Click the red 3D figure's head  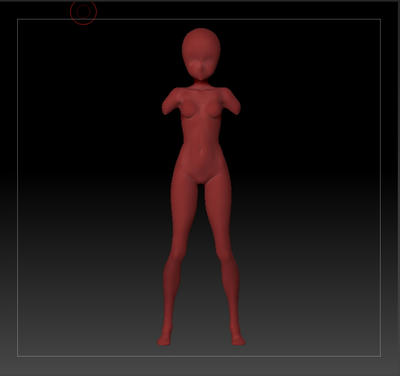[201, 53]
